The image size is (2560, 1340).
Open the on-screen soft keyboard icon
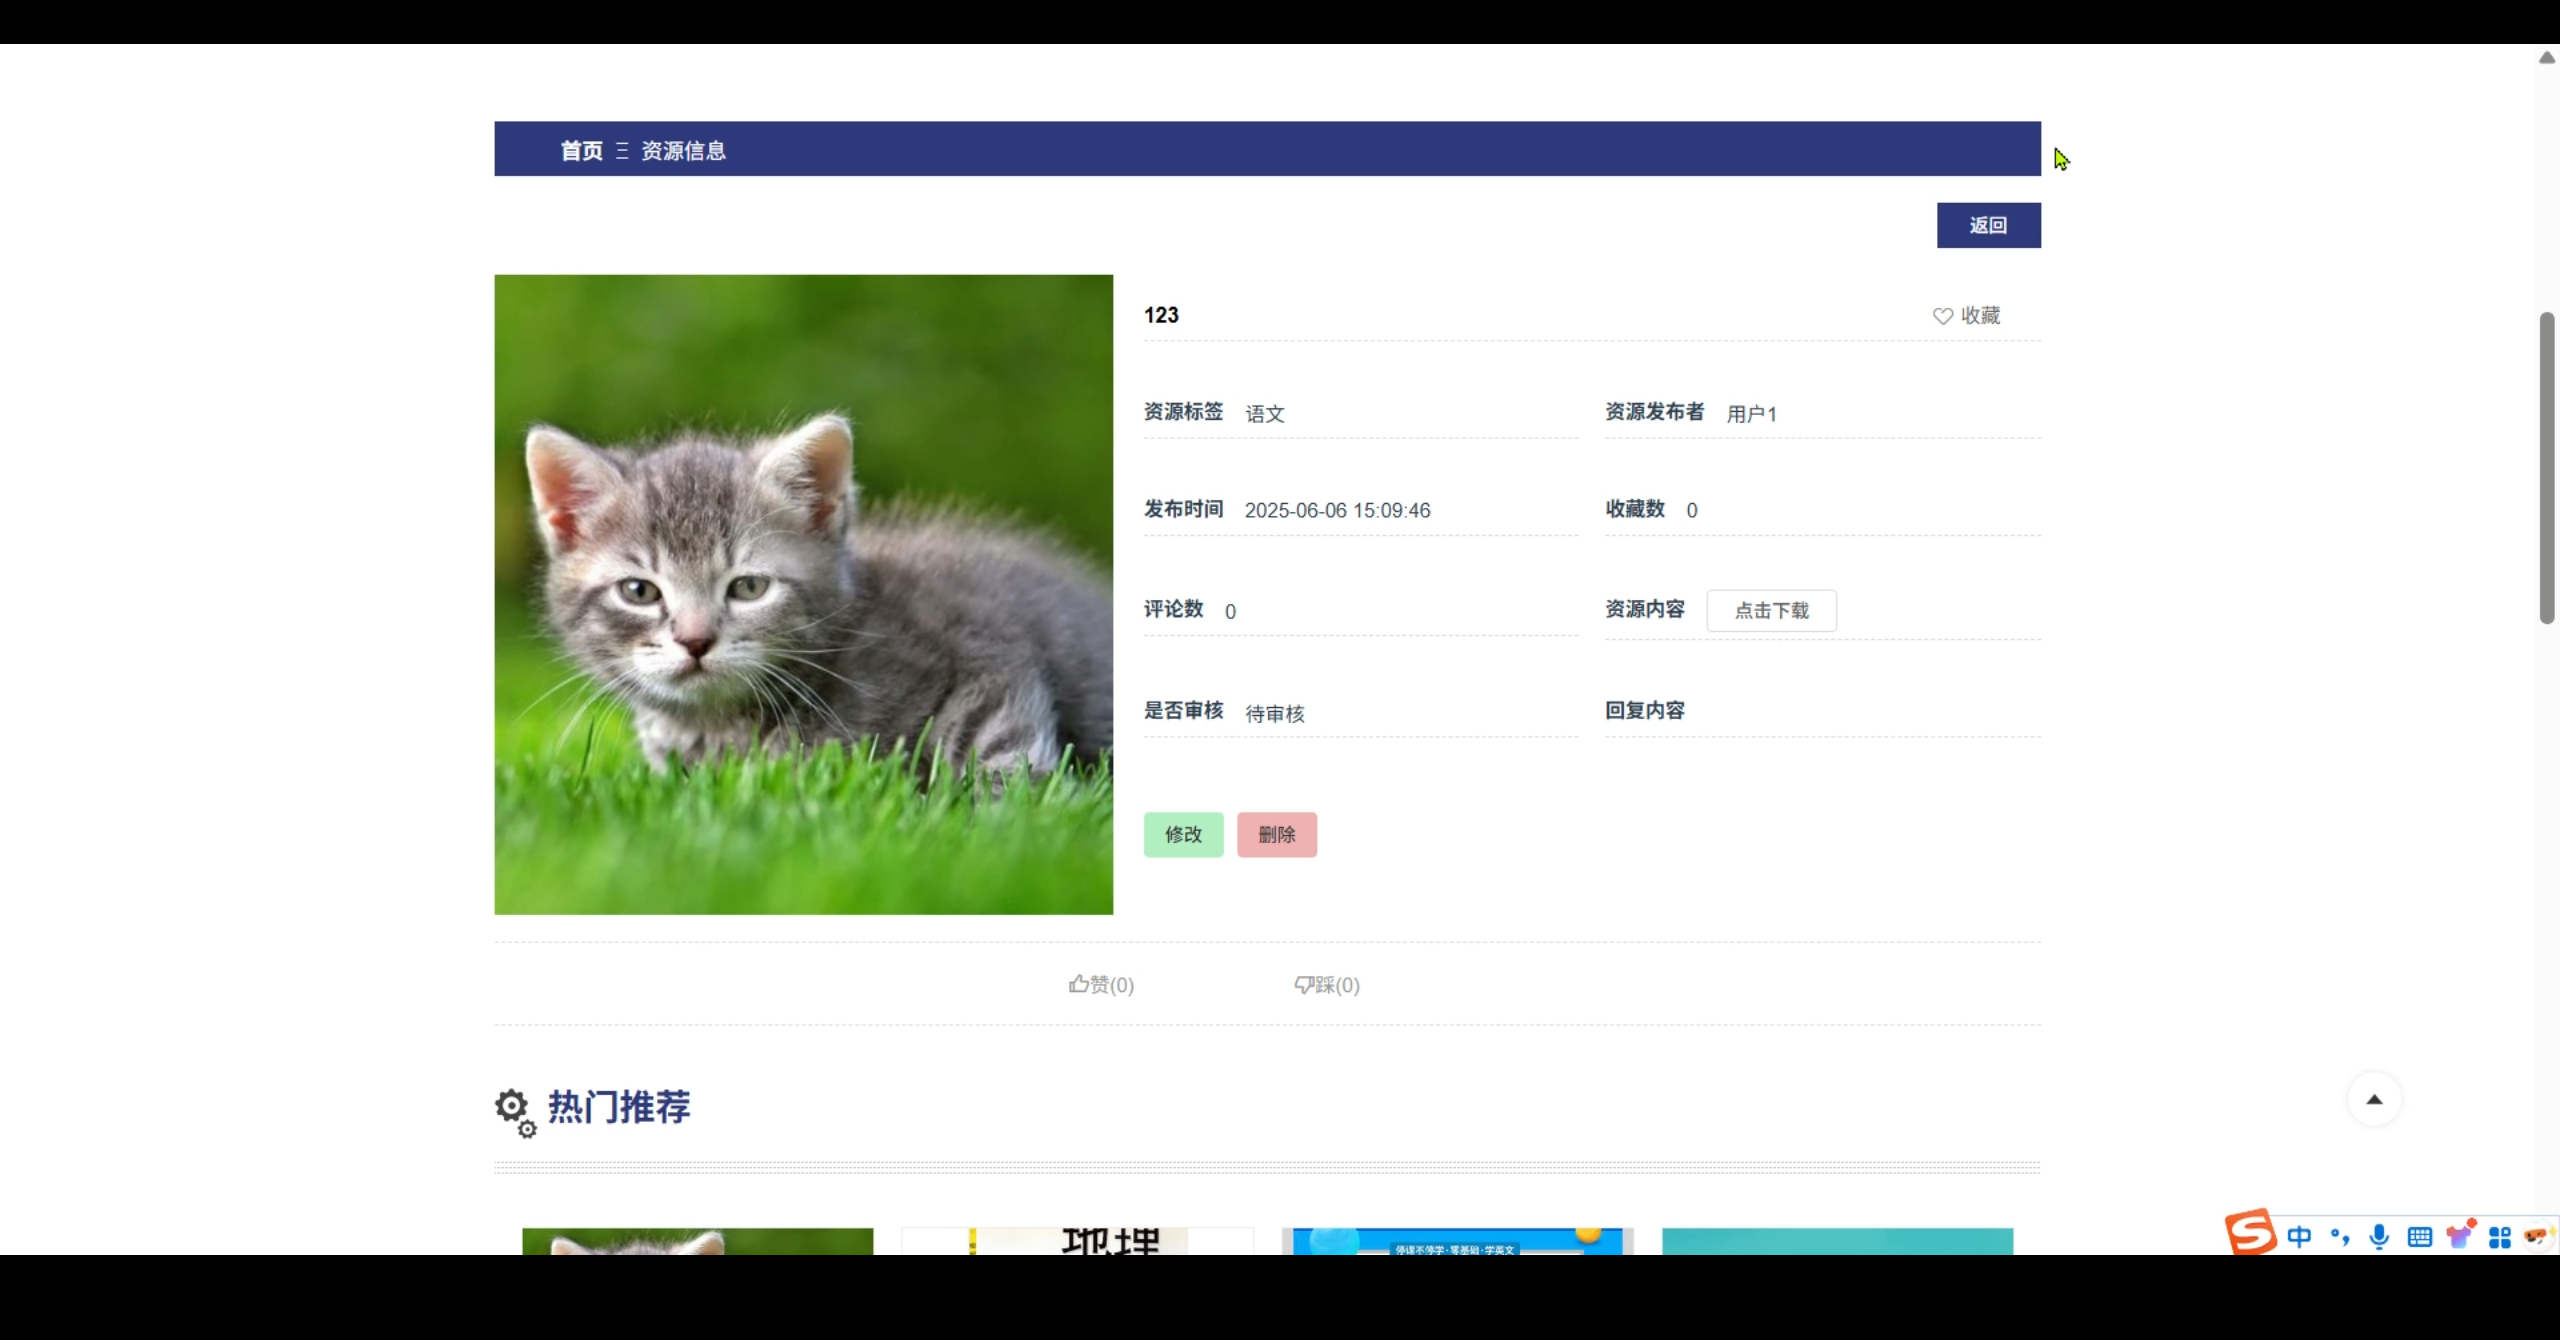(x=2420, y=1236)
